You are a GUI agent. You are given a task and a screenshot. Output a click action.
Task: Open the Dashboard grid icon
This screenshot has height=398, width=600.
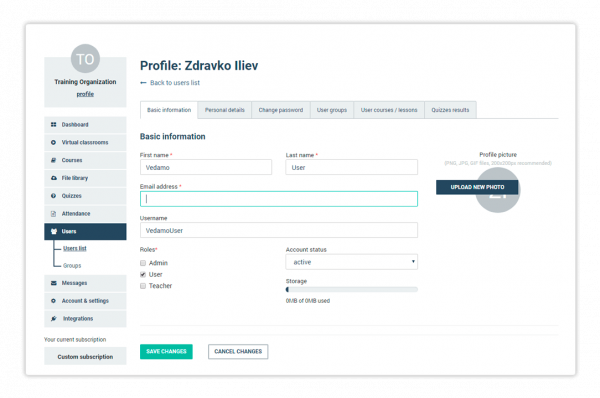click(54, 125)
